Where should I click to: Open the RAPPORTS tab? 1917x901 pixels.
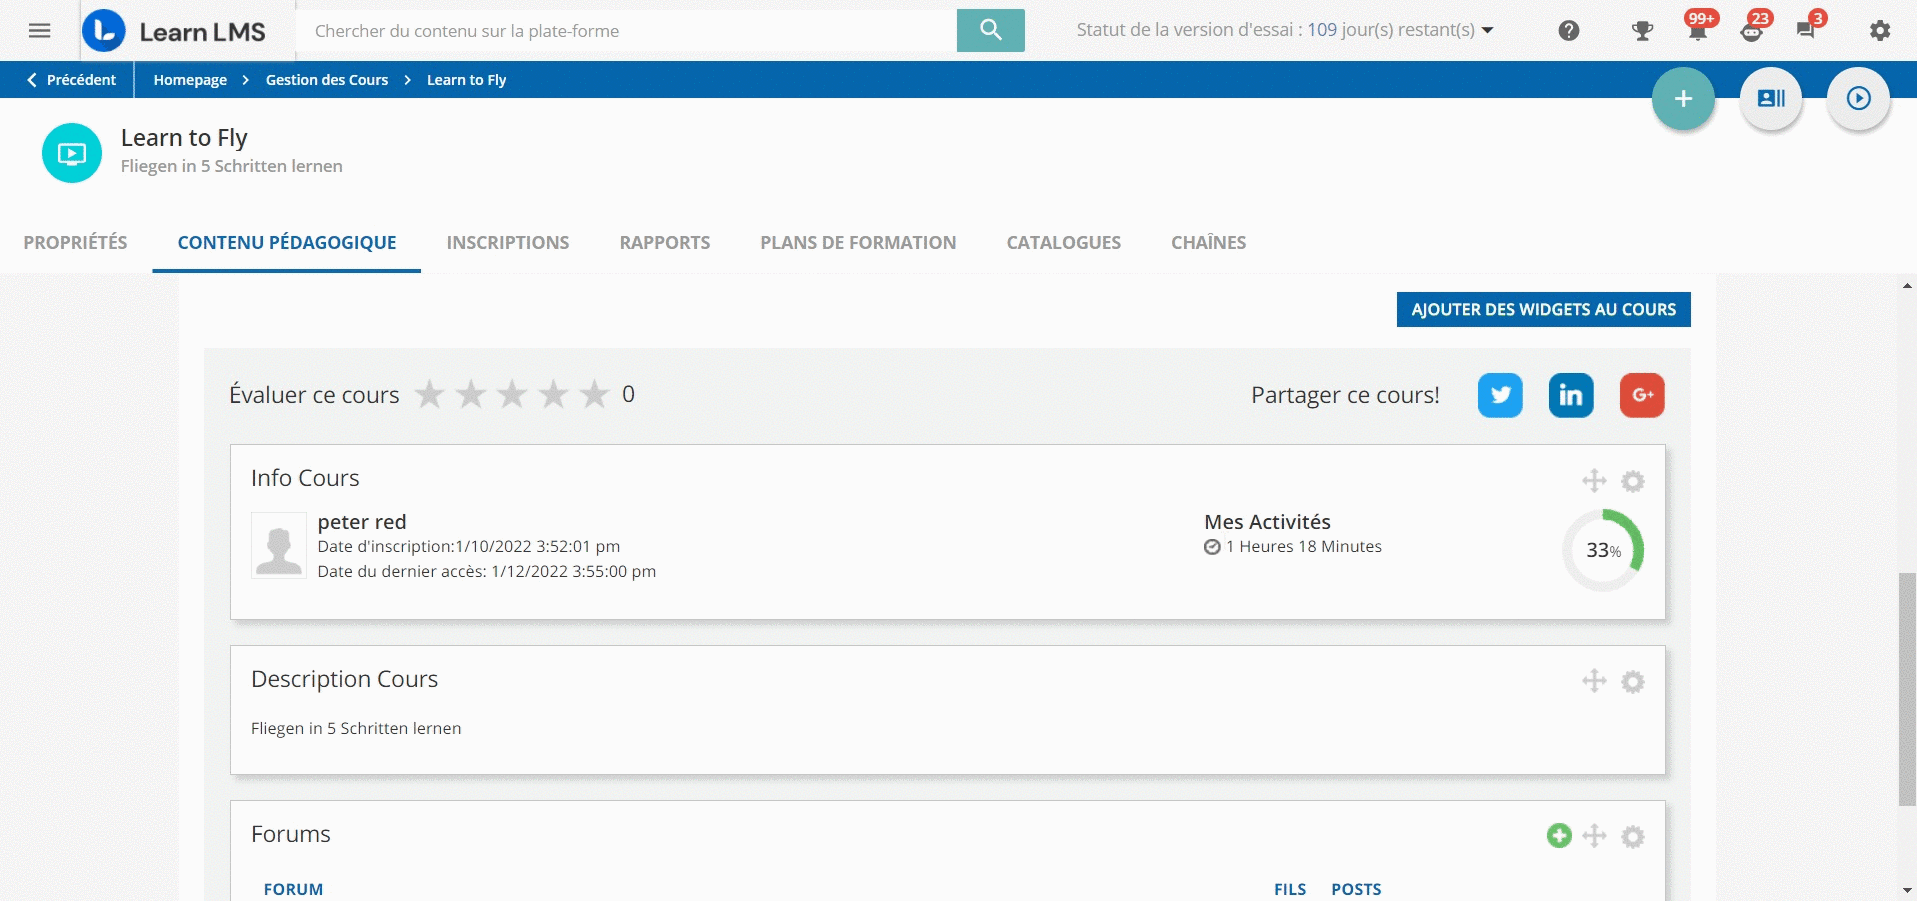(x=664, y=242)
